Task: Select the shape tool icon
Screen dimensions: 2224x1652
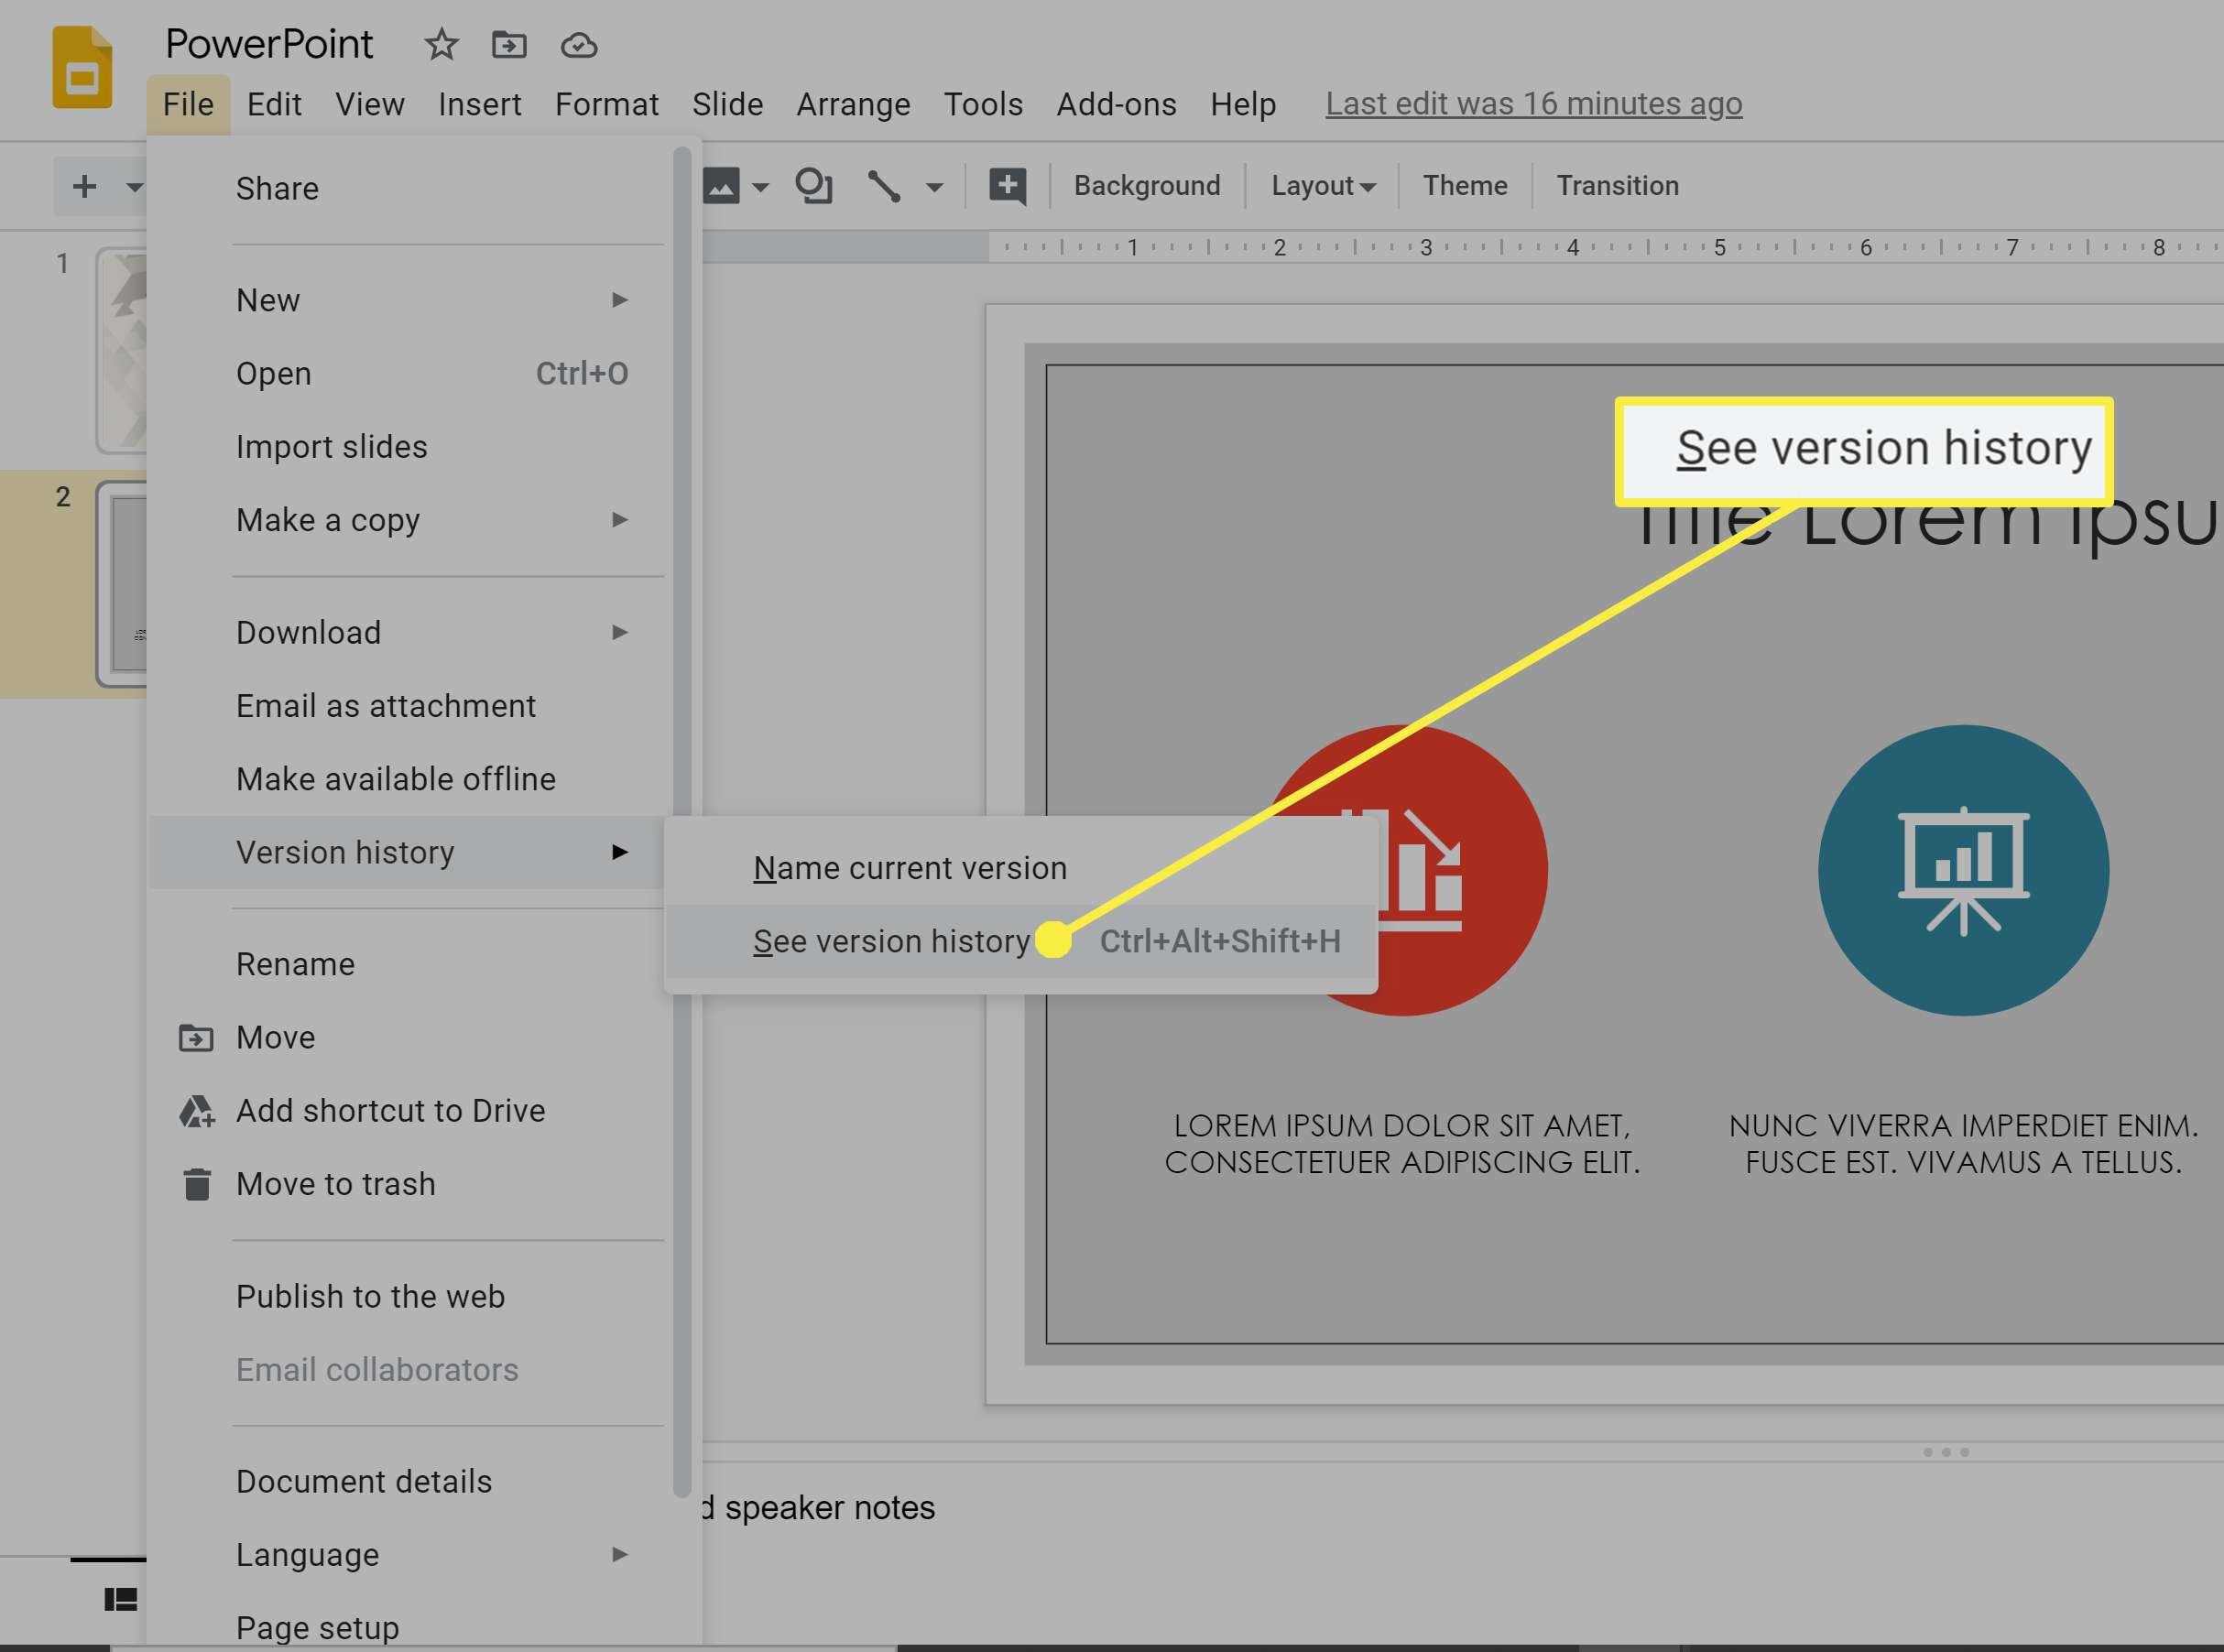Action: pyautogui.click(x=814, y=186)
